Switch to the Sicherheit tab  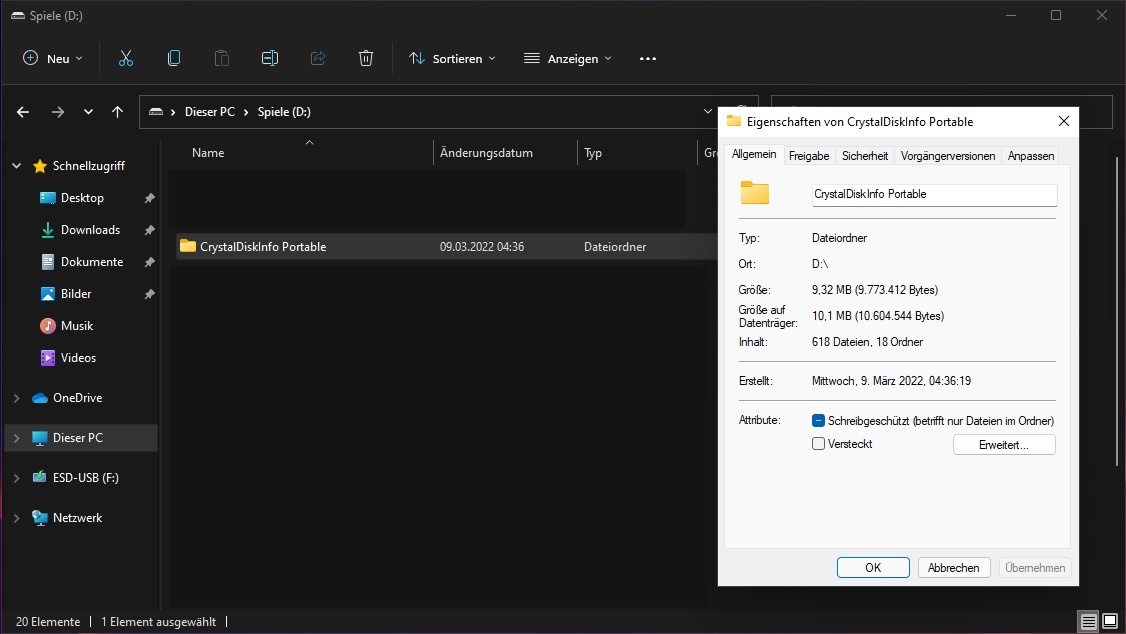pos(865,156)
